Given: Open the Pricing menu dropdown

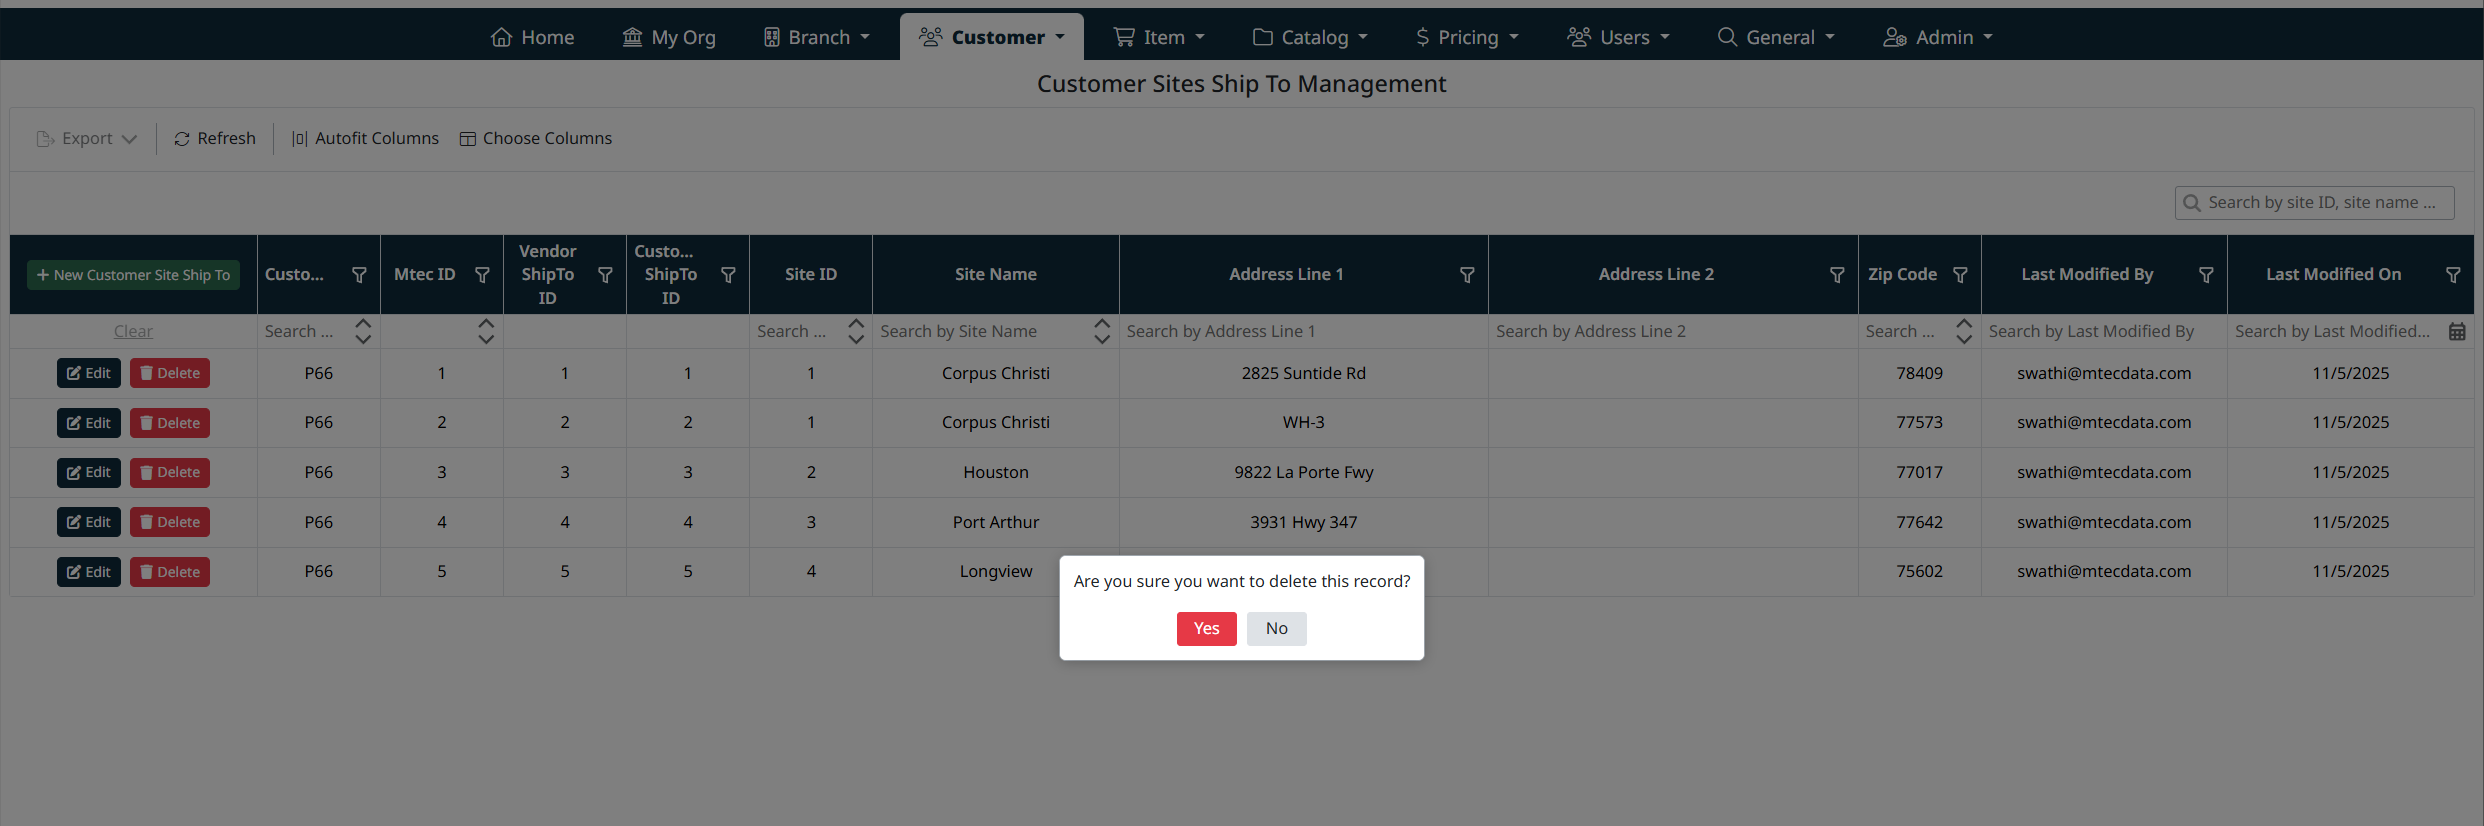Looking at the screenshot, I should [x=1467, y=37].
